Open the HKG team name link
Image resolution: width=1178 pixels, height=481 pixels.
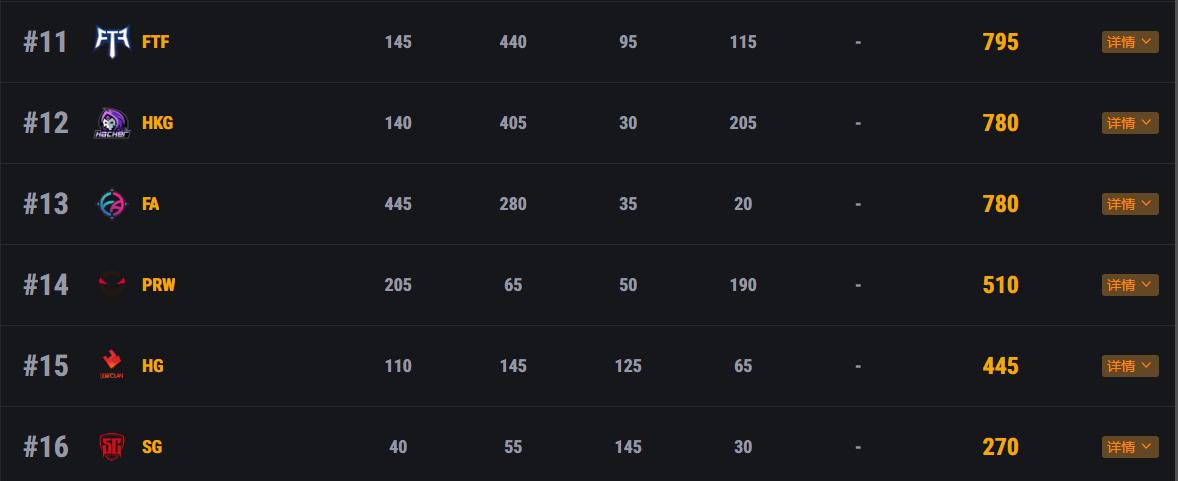157,123
